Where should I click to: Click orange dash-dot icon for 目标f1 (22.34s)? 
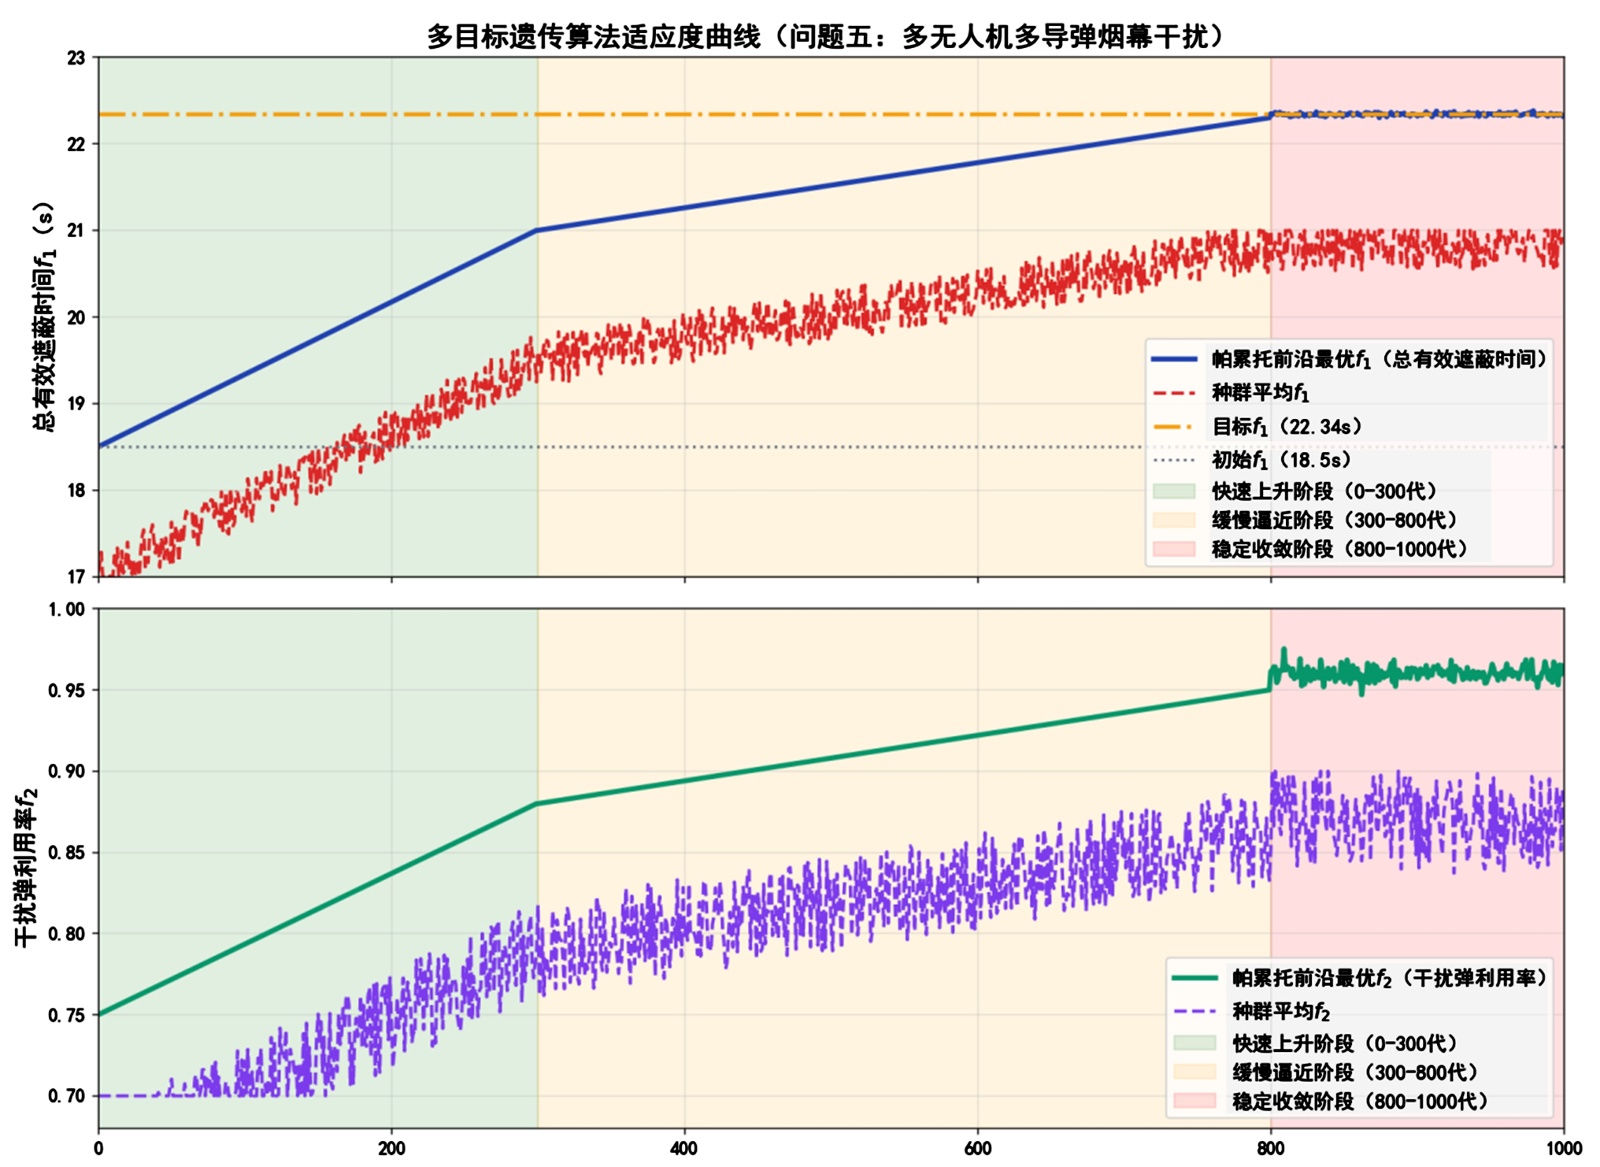[x=1174, y=427]
